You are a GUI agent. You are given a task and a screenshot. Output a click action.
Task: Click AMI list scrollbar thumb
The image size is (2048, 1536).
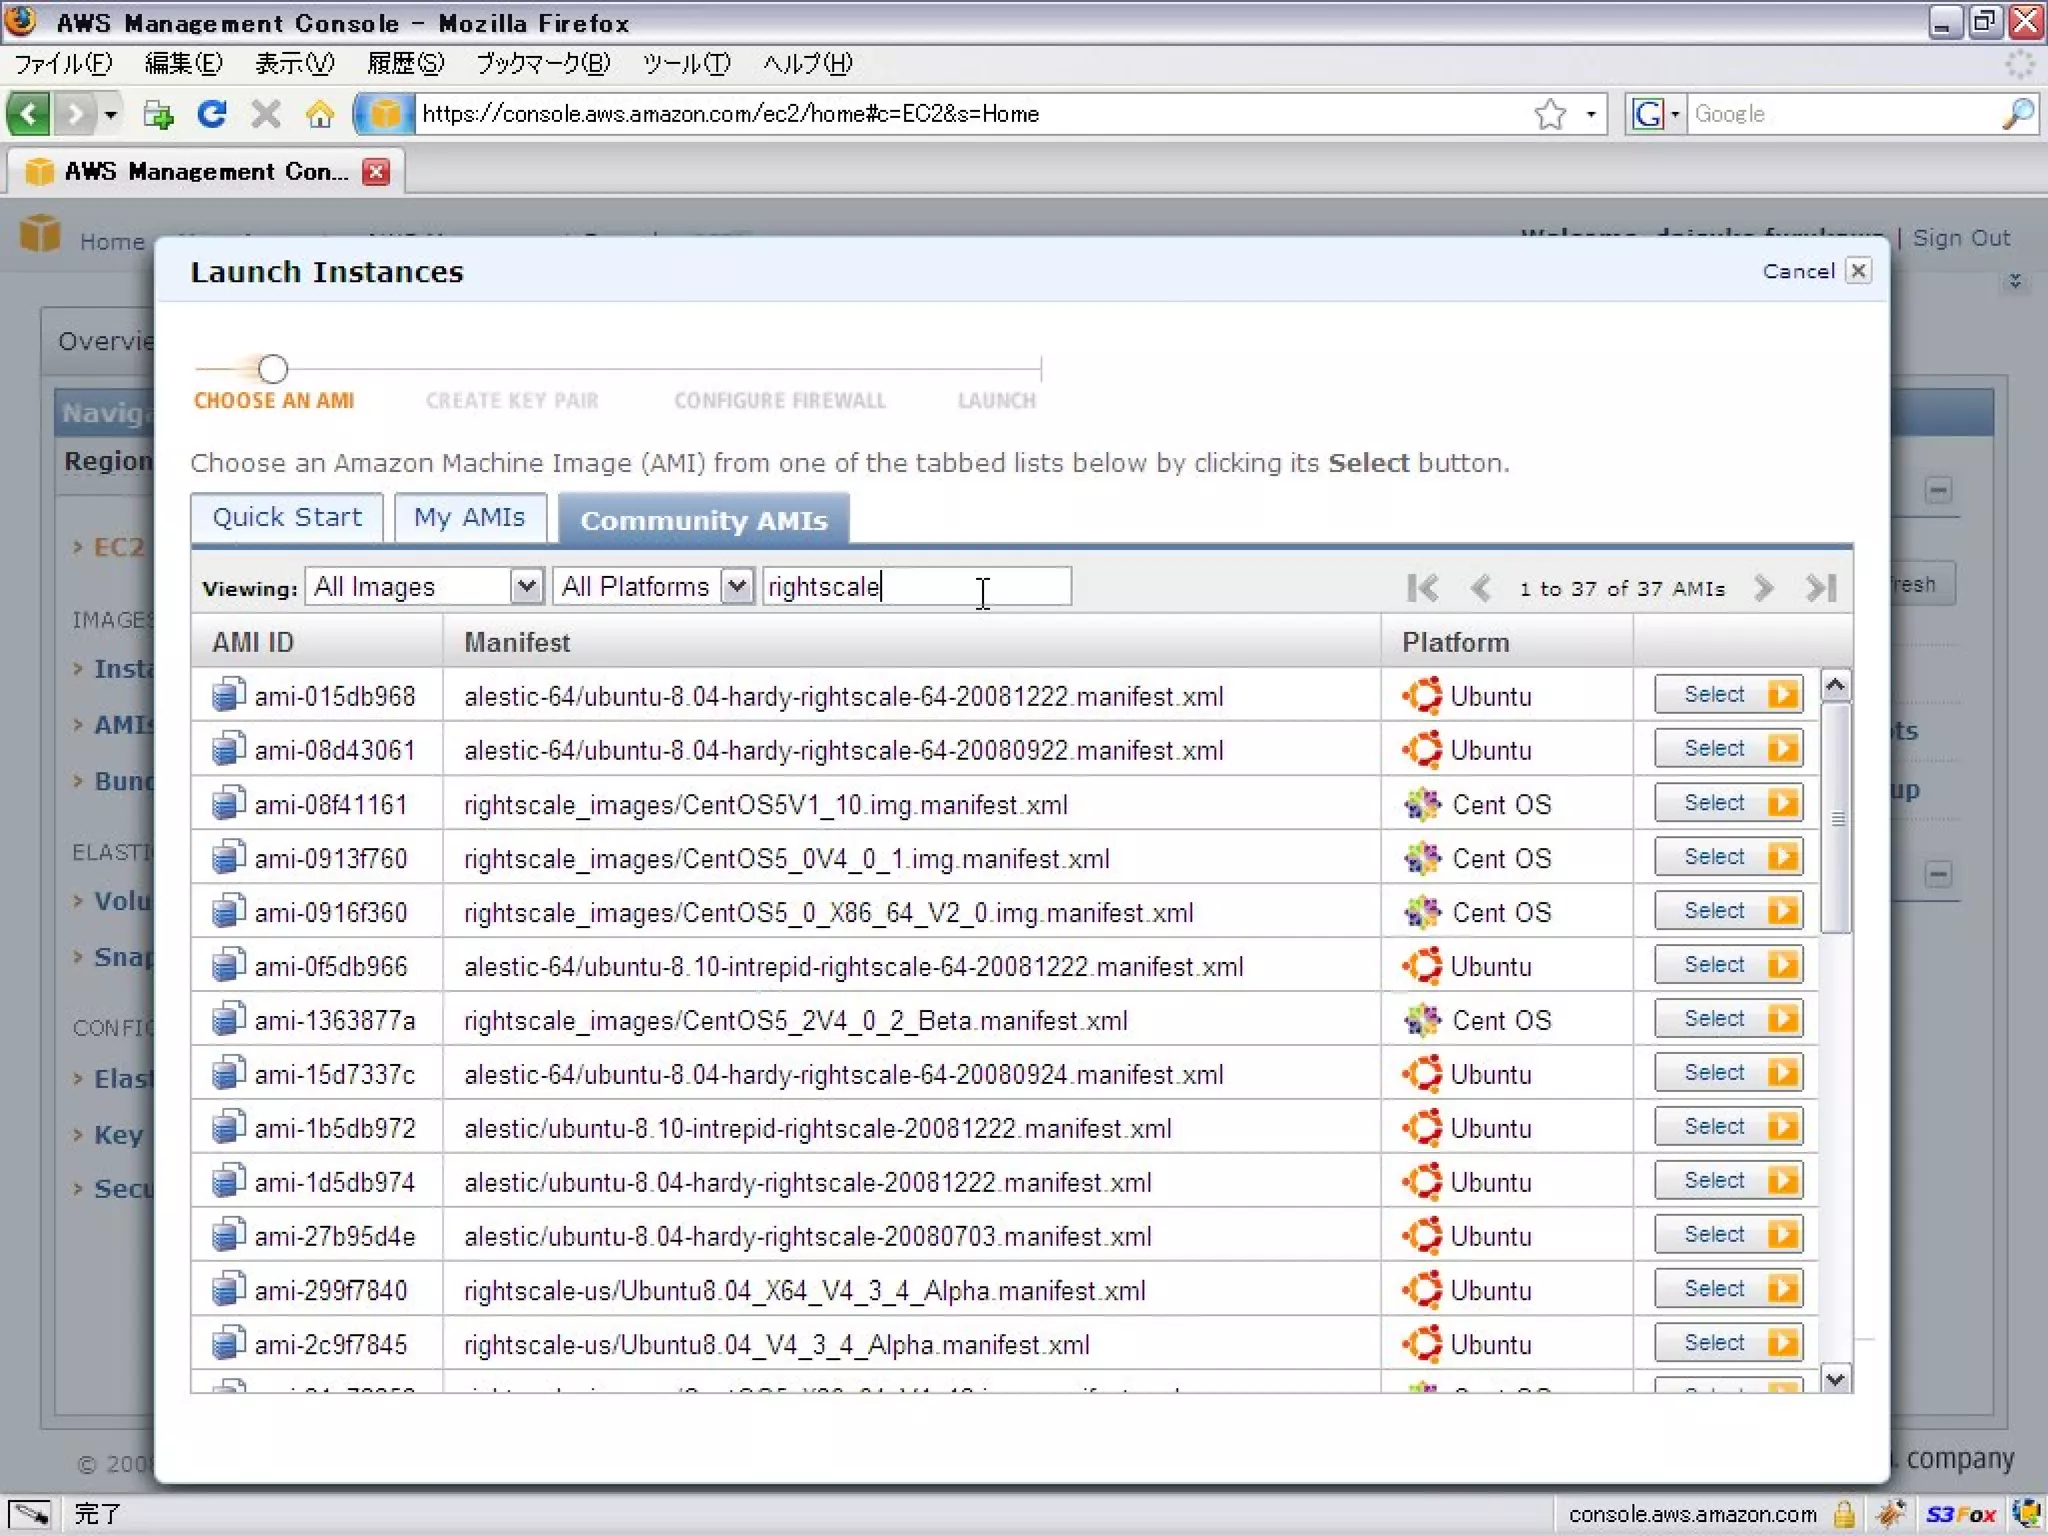pyautogui.click(x=1835, y=818)
